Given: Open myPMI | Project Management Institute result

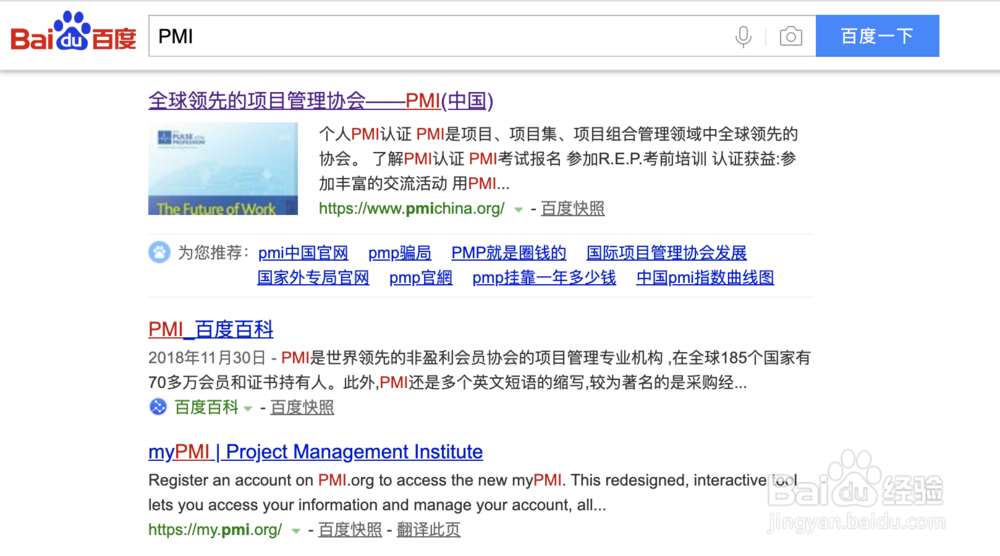Looking at the screenshot, I should [315, 451].
